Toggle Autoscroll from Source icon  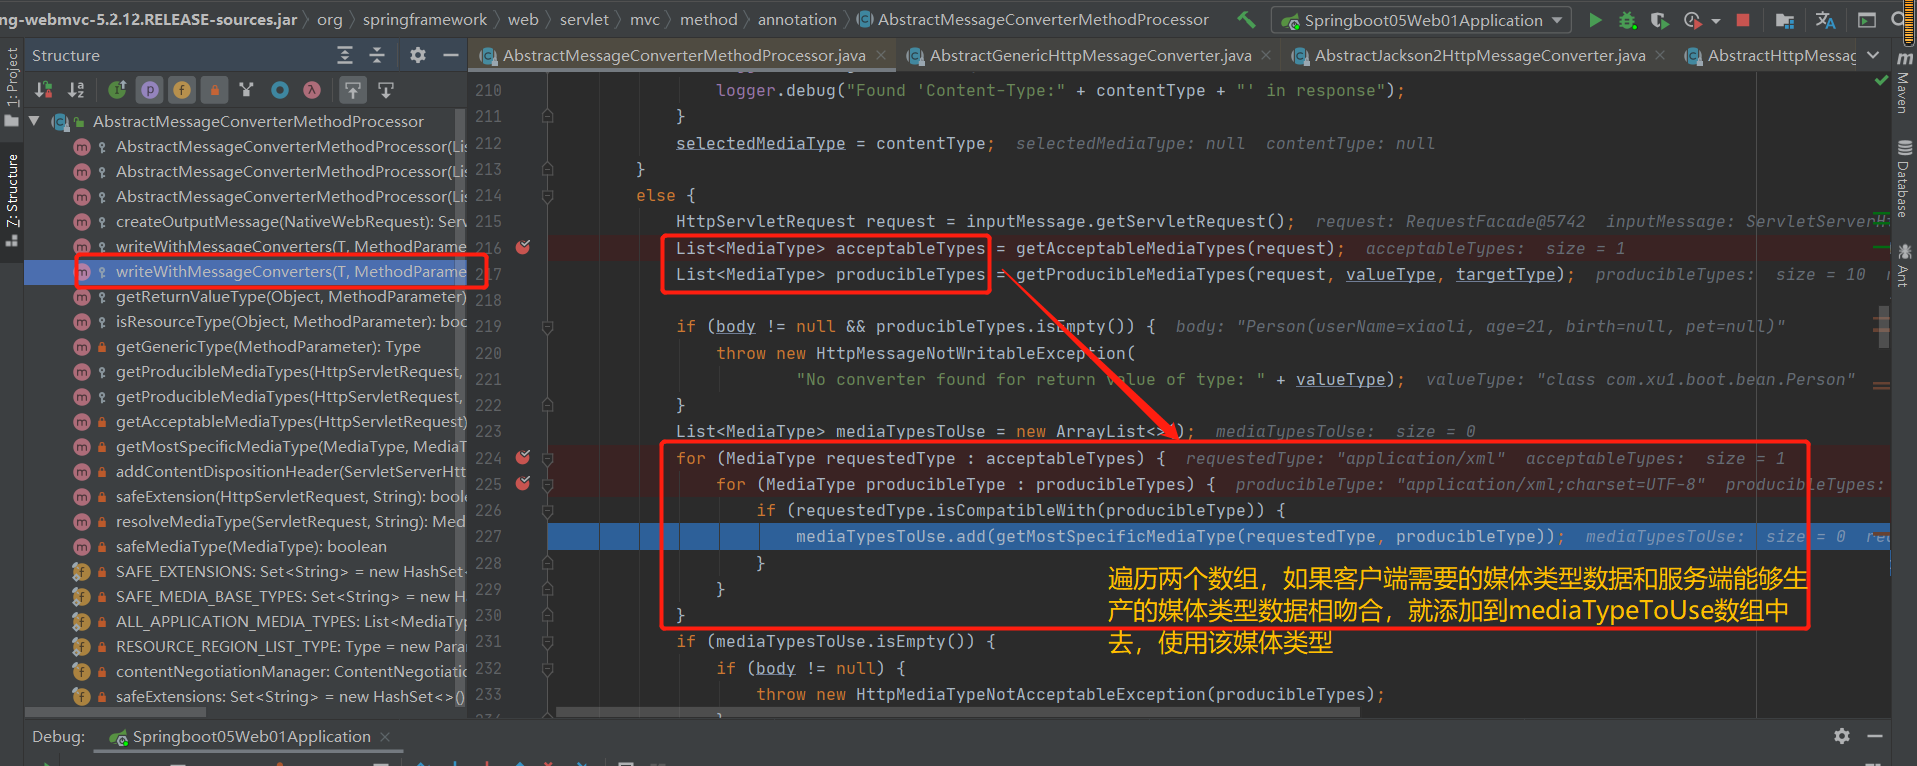(386, 90)
